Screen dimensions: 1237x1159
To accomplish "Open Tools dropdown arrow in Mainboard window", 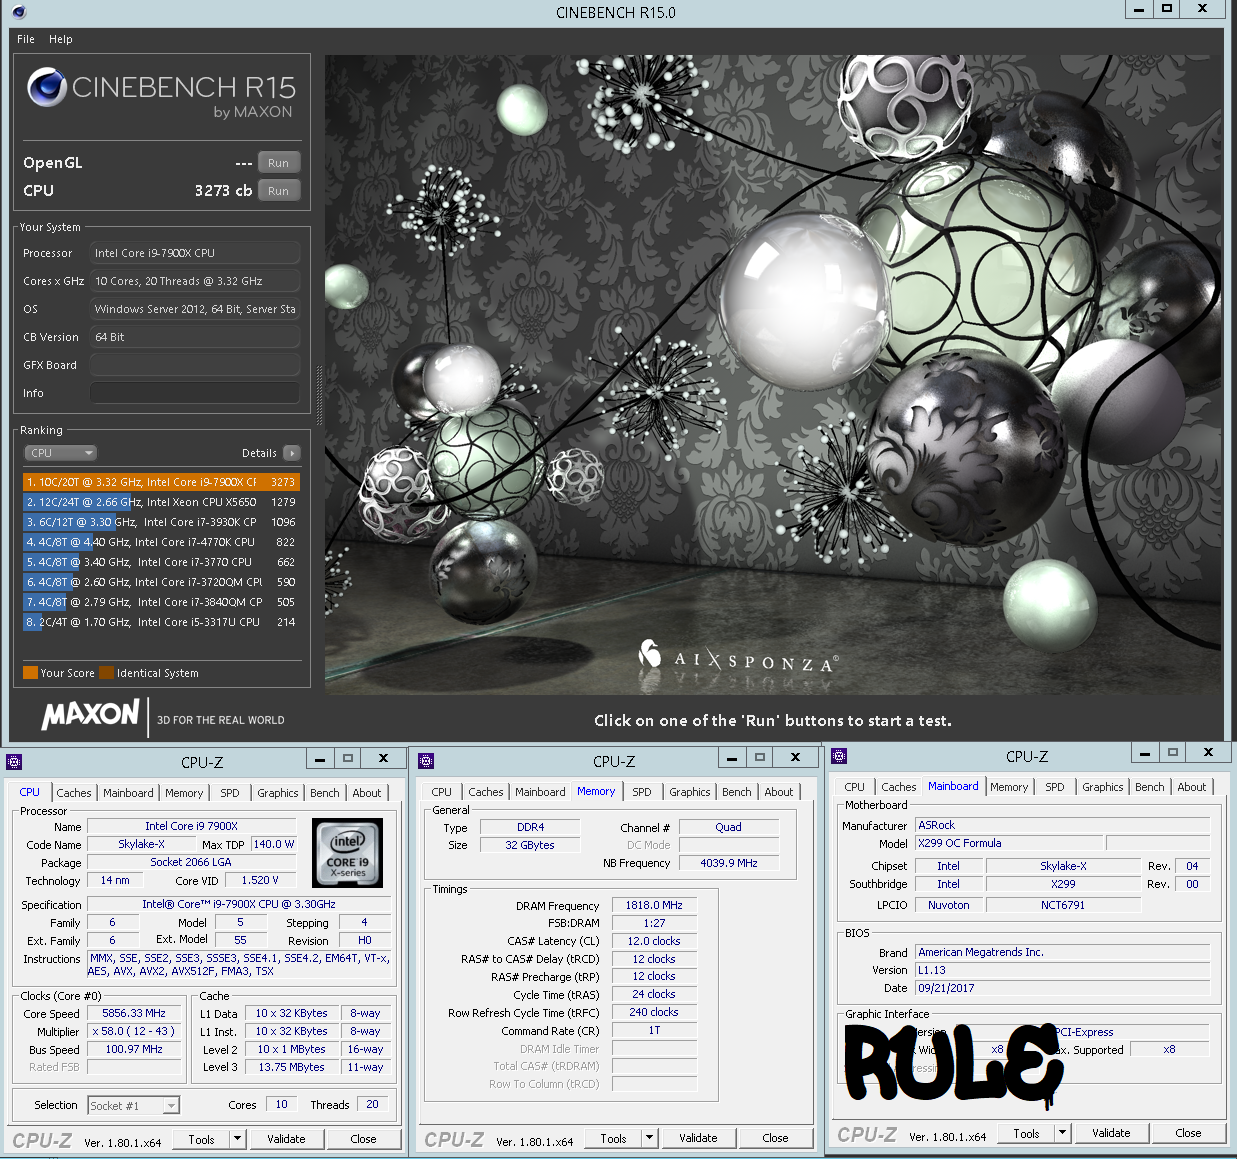I will (1062, 1133).
